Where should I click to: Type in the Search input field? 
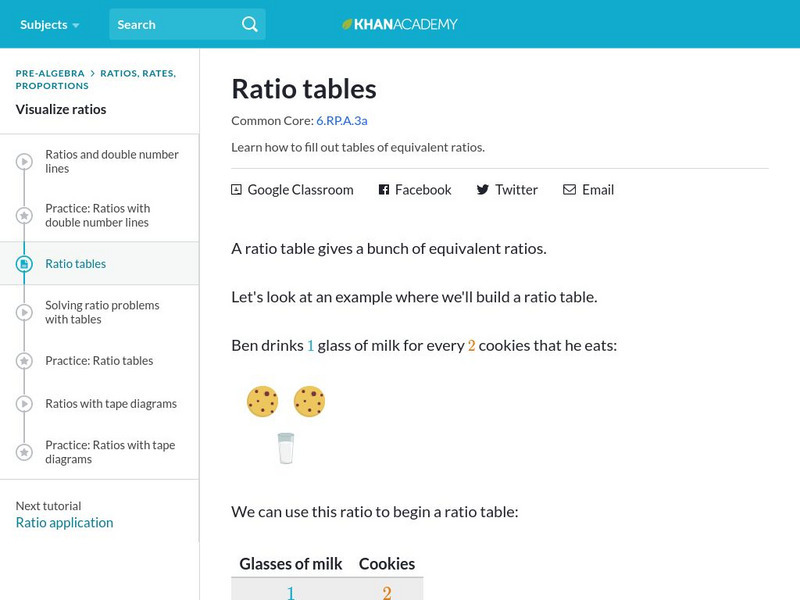[x=175, y=24]
